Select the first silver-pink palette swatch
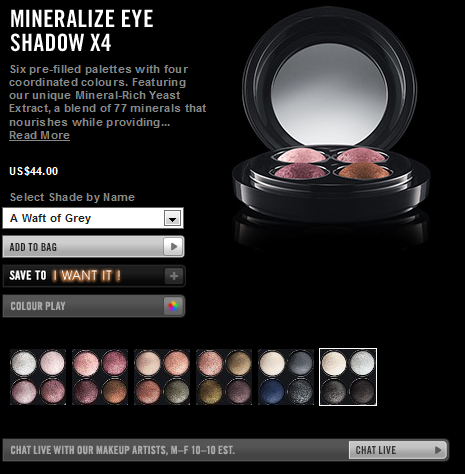 click(38, 377)
